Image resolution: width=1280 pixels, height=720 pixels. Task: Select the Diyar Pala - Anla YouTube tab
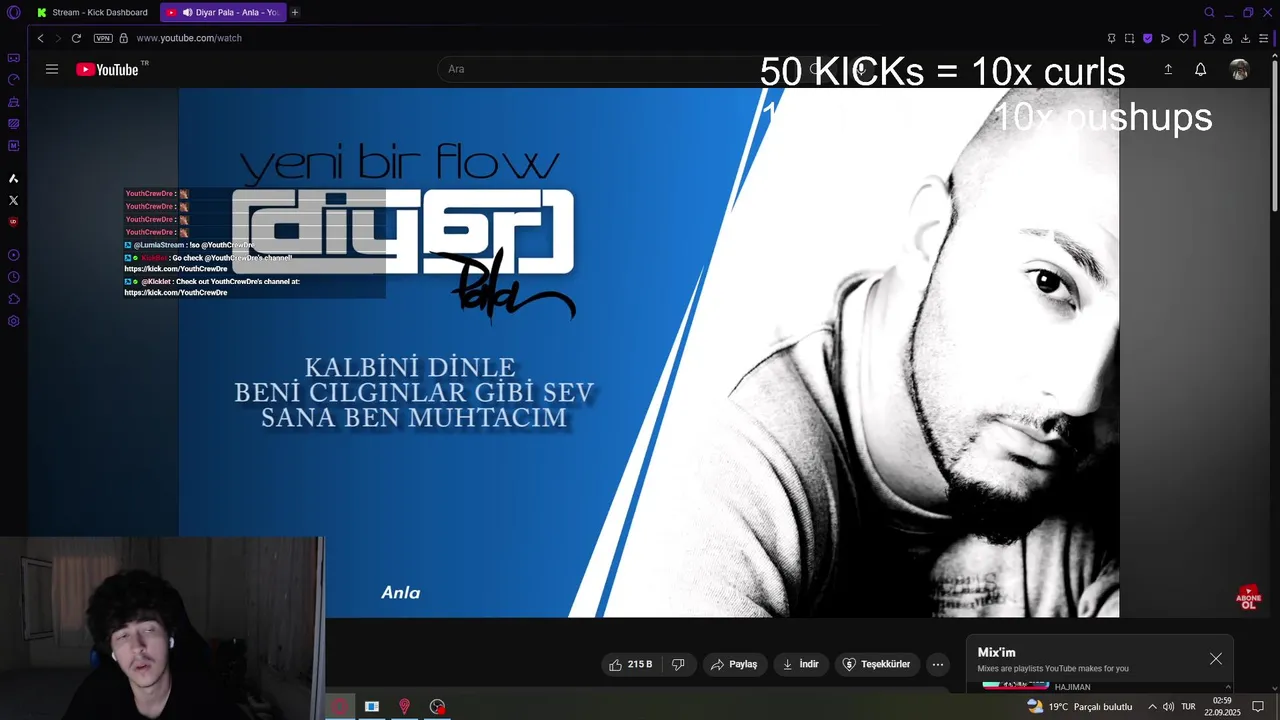pyautogui.click(x=222, y=12)
